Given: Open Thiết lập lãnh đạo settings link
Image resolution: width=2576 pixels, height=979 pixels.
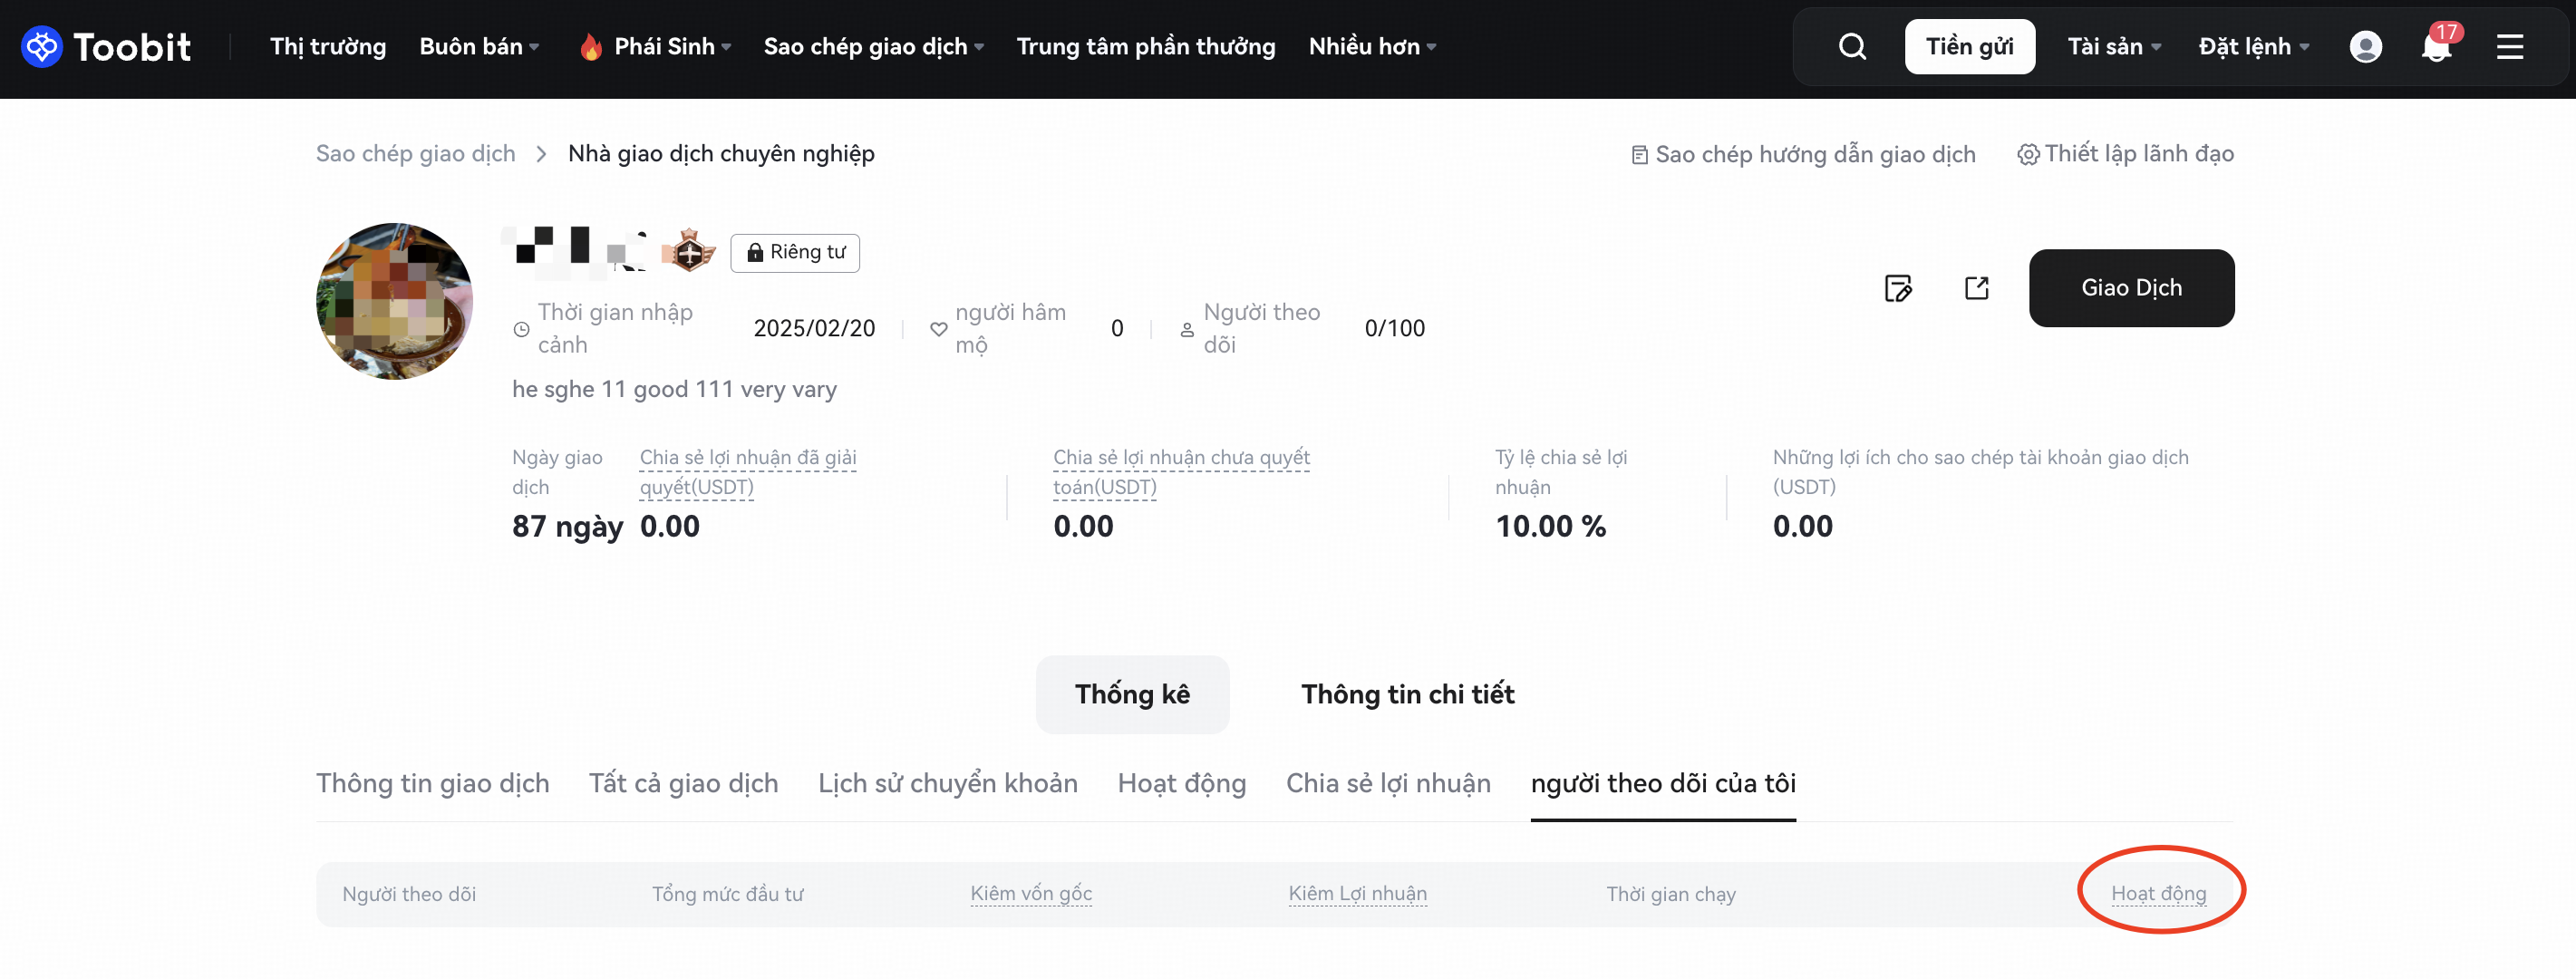Looking at the screenshot, I should 2125,154.
